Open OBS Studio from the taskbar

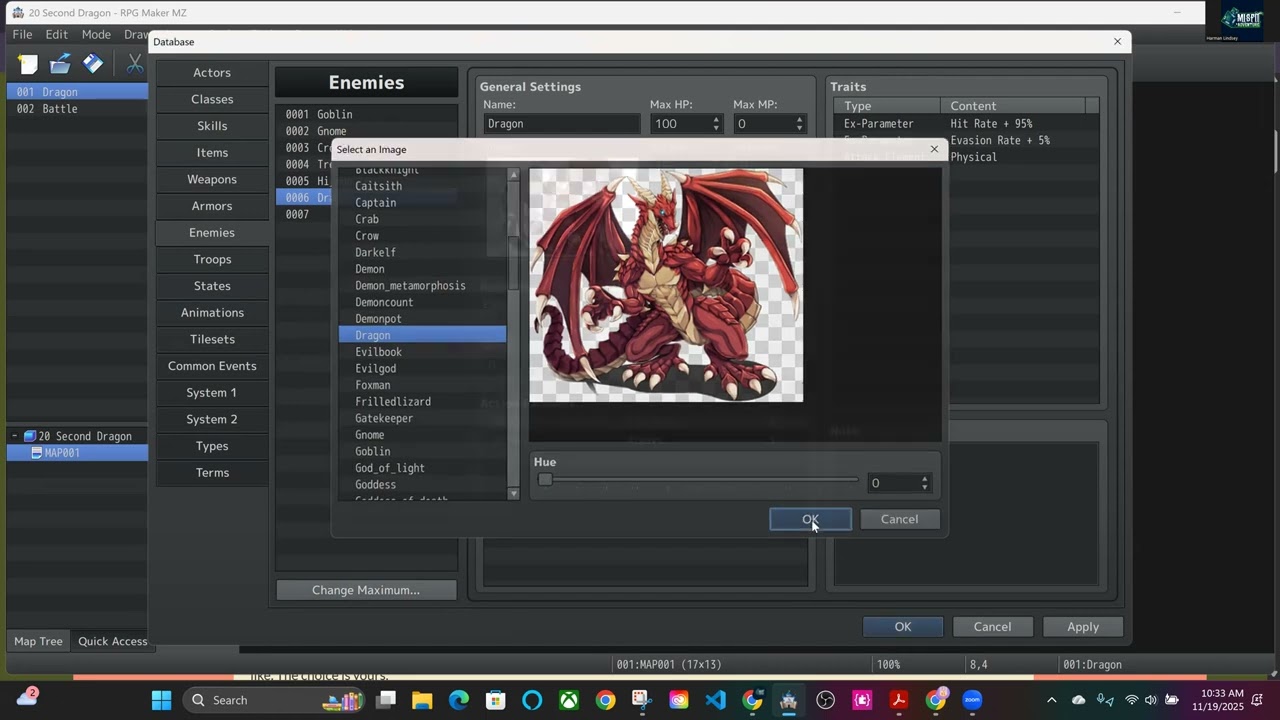(825, 700)
